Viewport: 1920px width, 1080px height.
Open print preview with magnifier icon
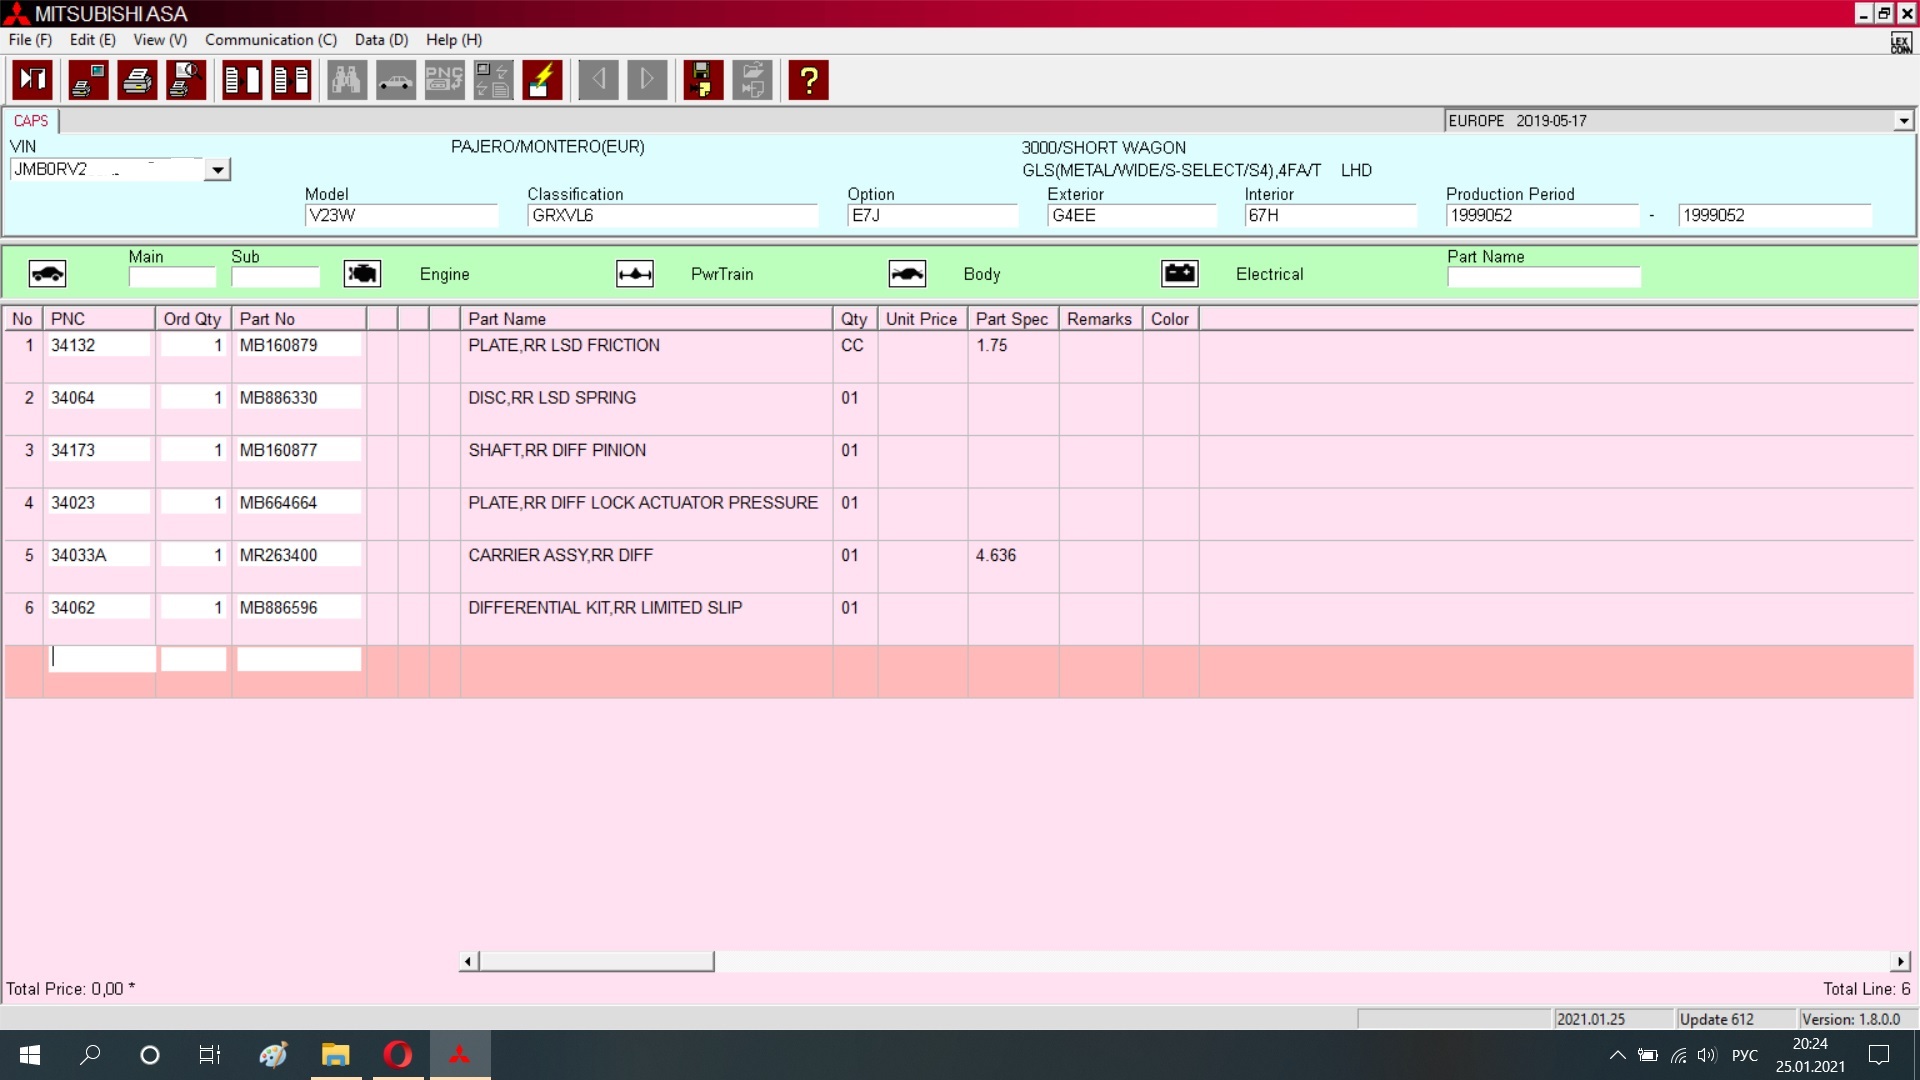coord(186,80)
